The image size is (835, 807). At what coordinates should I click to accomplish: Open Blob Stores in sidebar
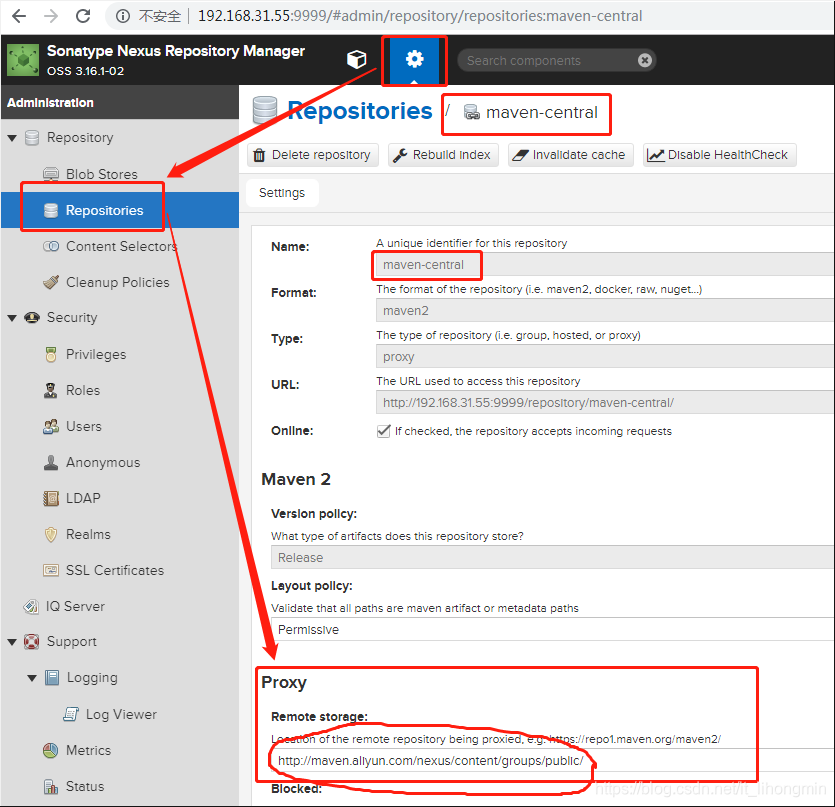click(x=101, y=174)
